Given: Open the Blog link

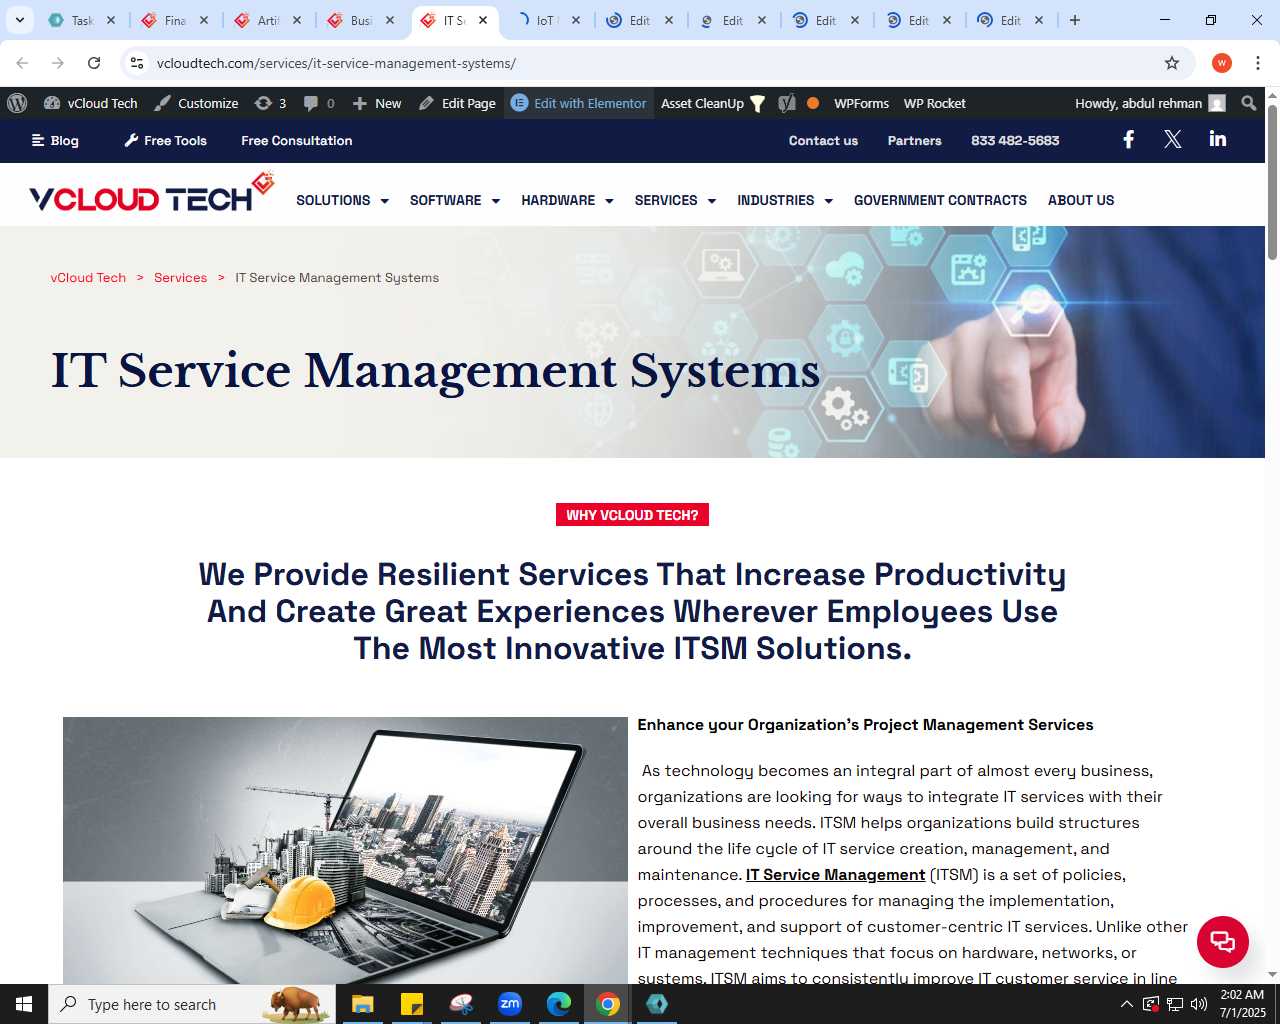Looking at the screenshot, I should 55,141.
